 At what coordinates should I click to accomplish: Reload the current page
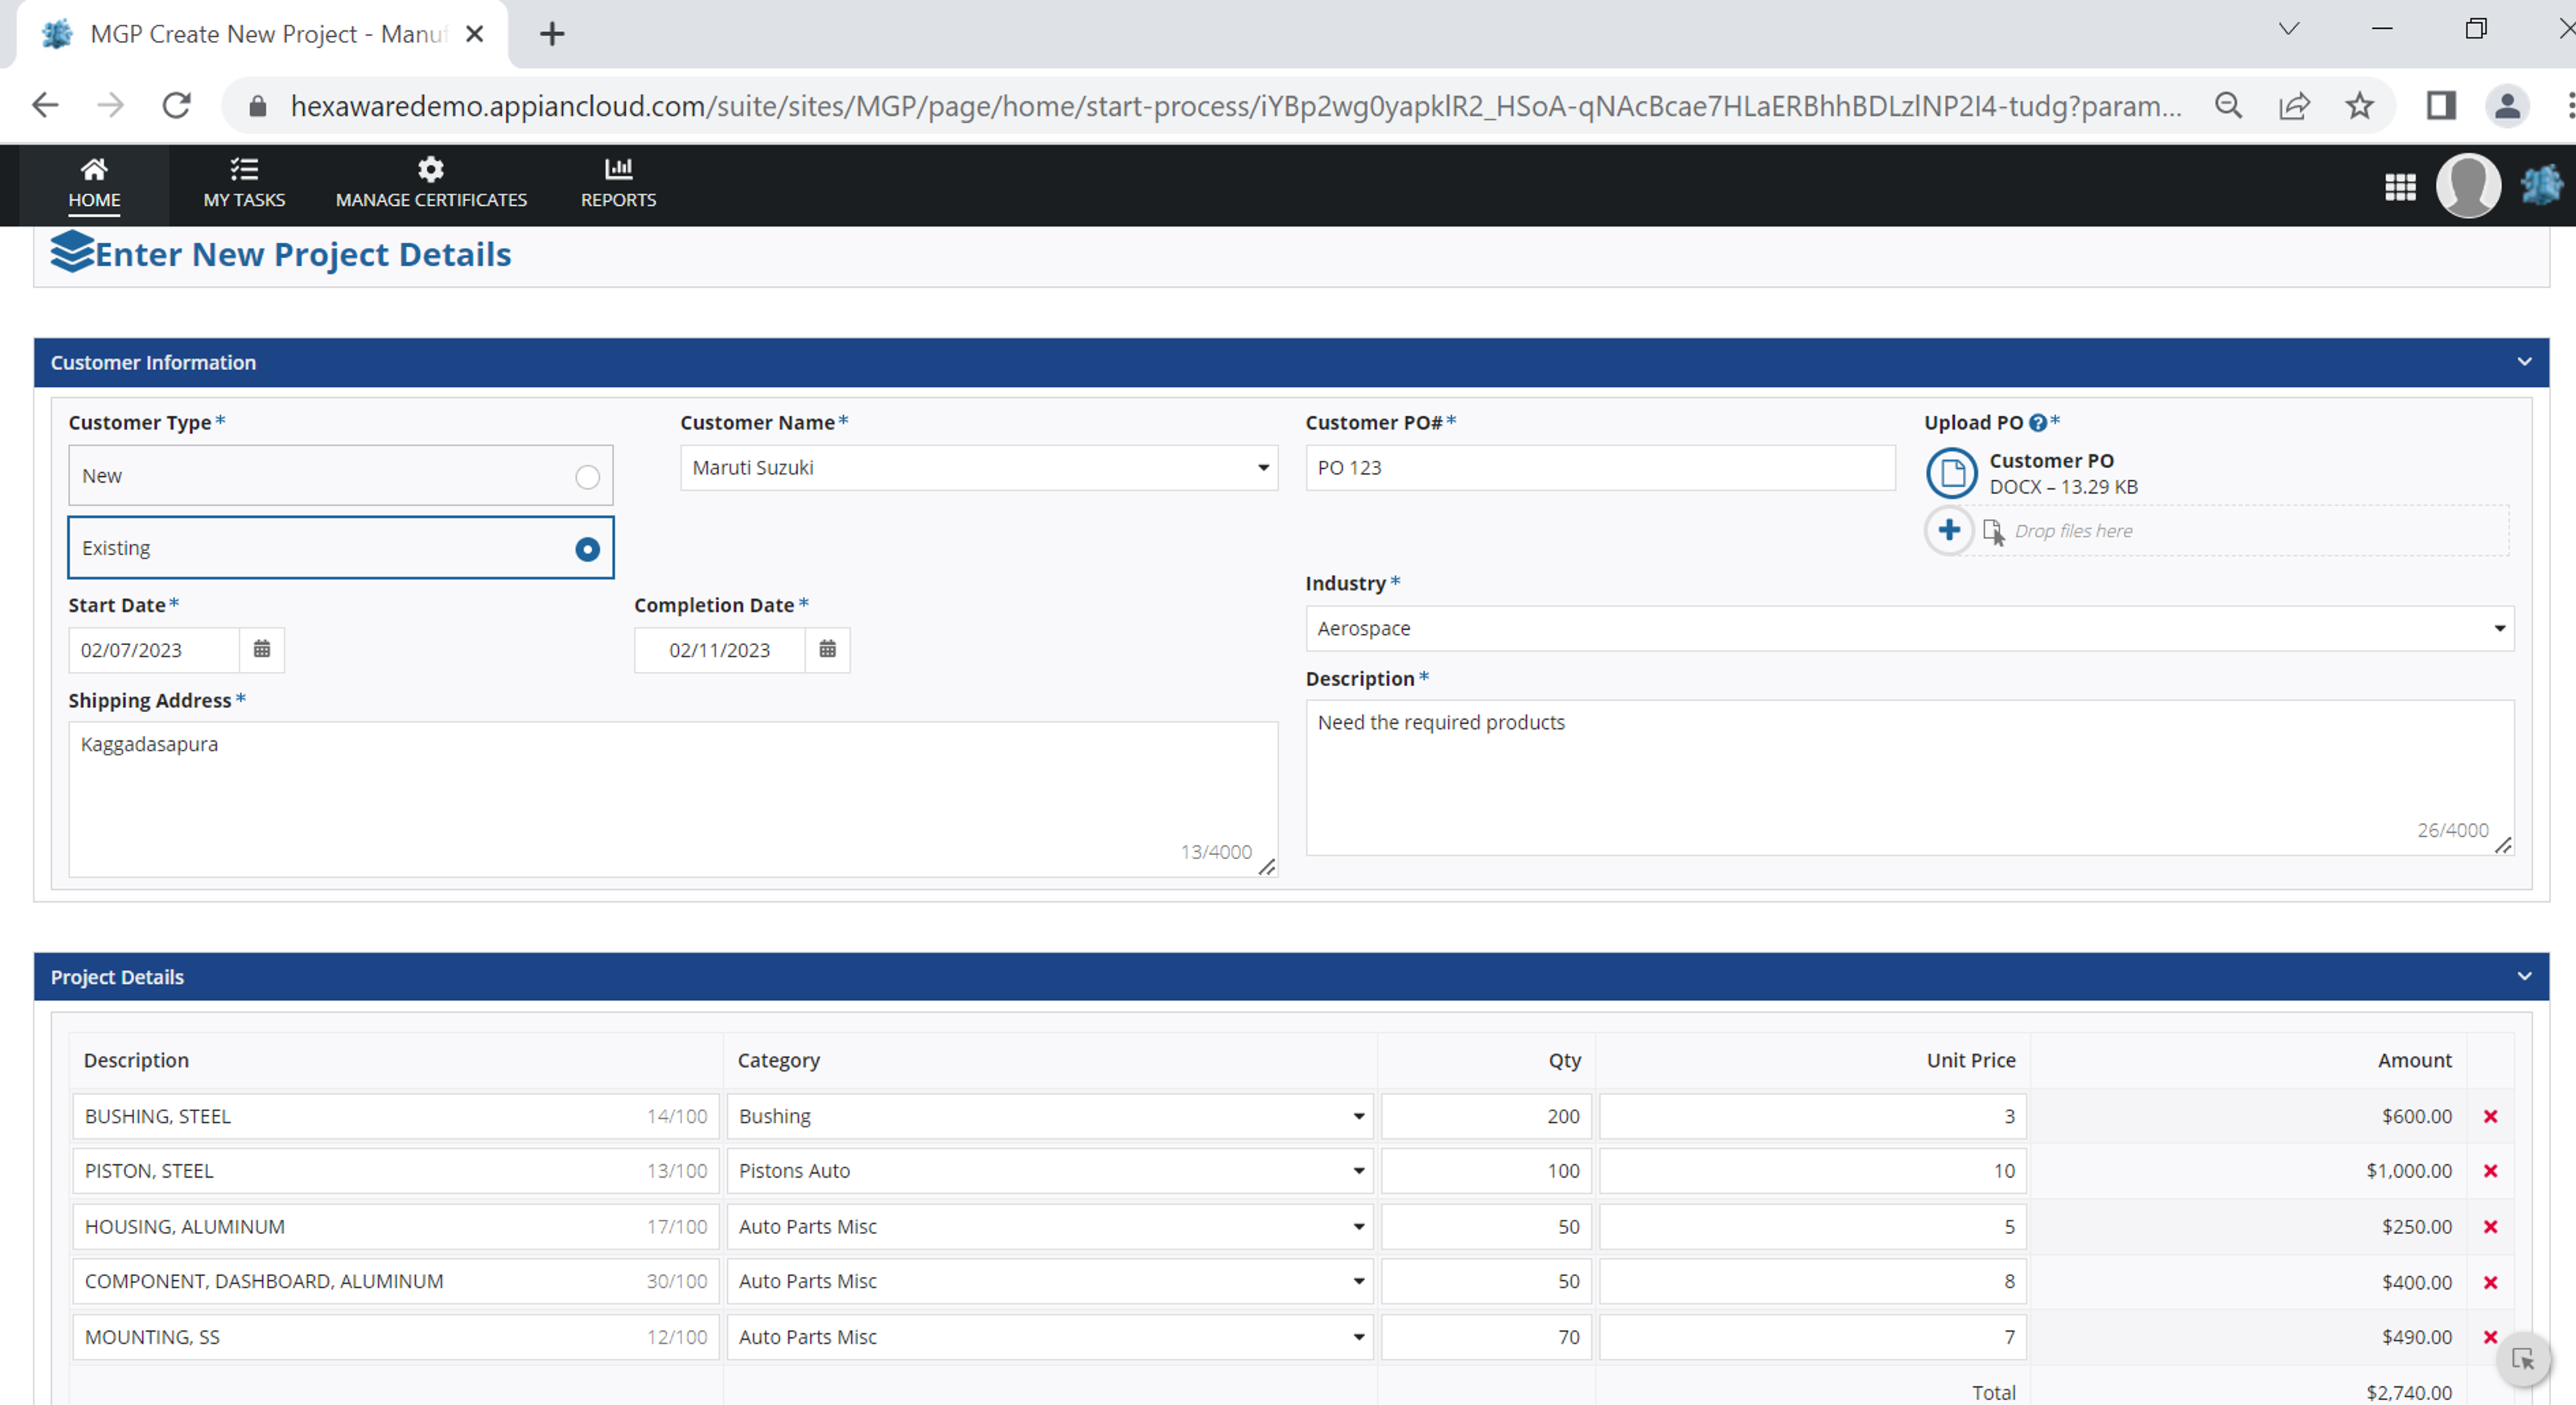[x=176, y=105]
